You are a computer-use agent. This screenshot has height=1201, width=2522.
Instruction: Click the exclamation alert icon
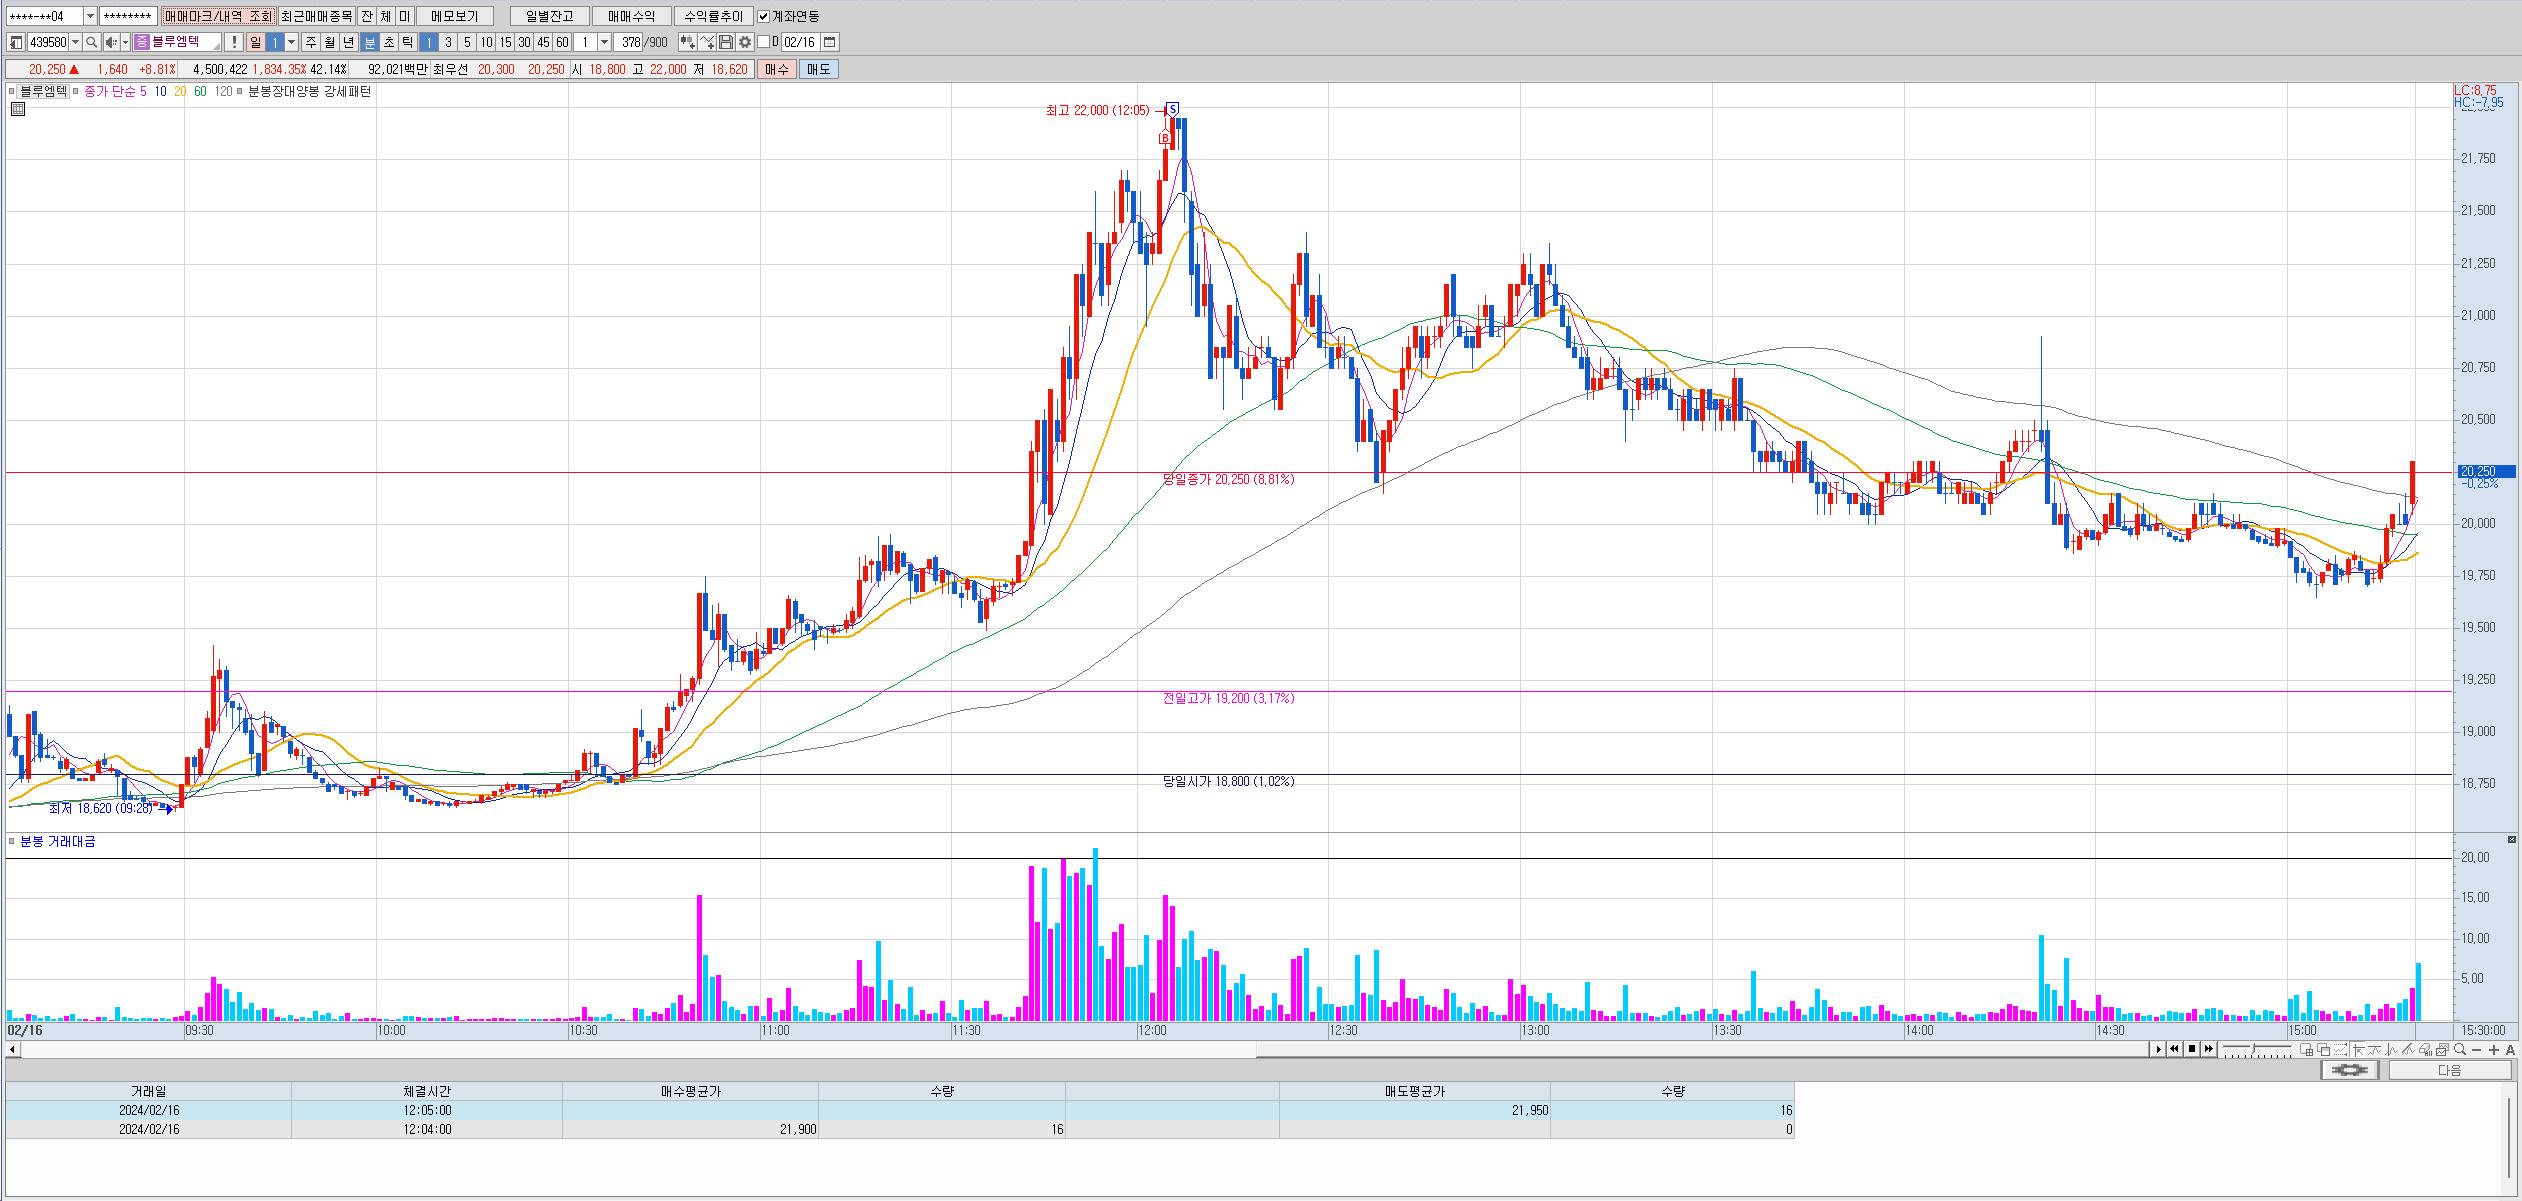(233, 42)
